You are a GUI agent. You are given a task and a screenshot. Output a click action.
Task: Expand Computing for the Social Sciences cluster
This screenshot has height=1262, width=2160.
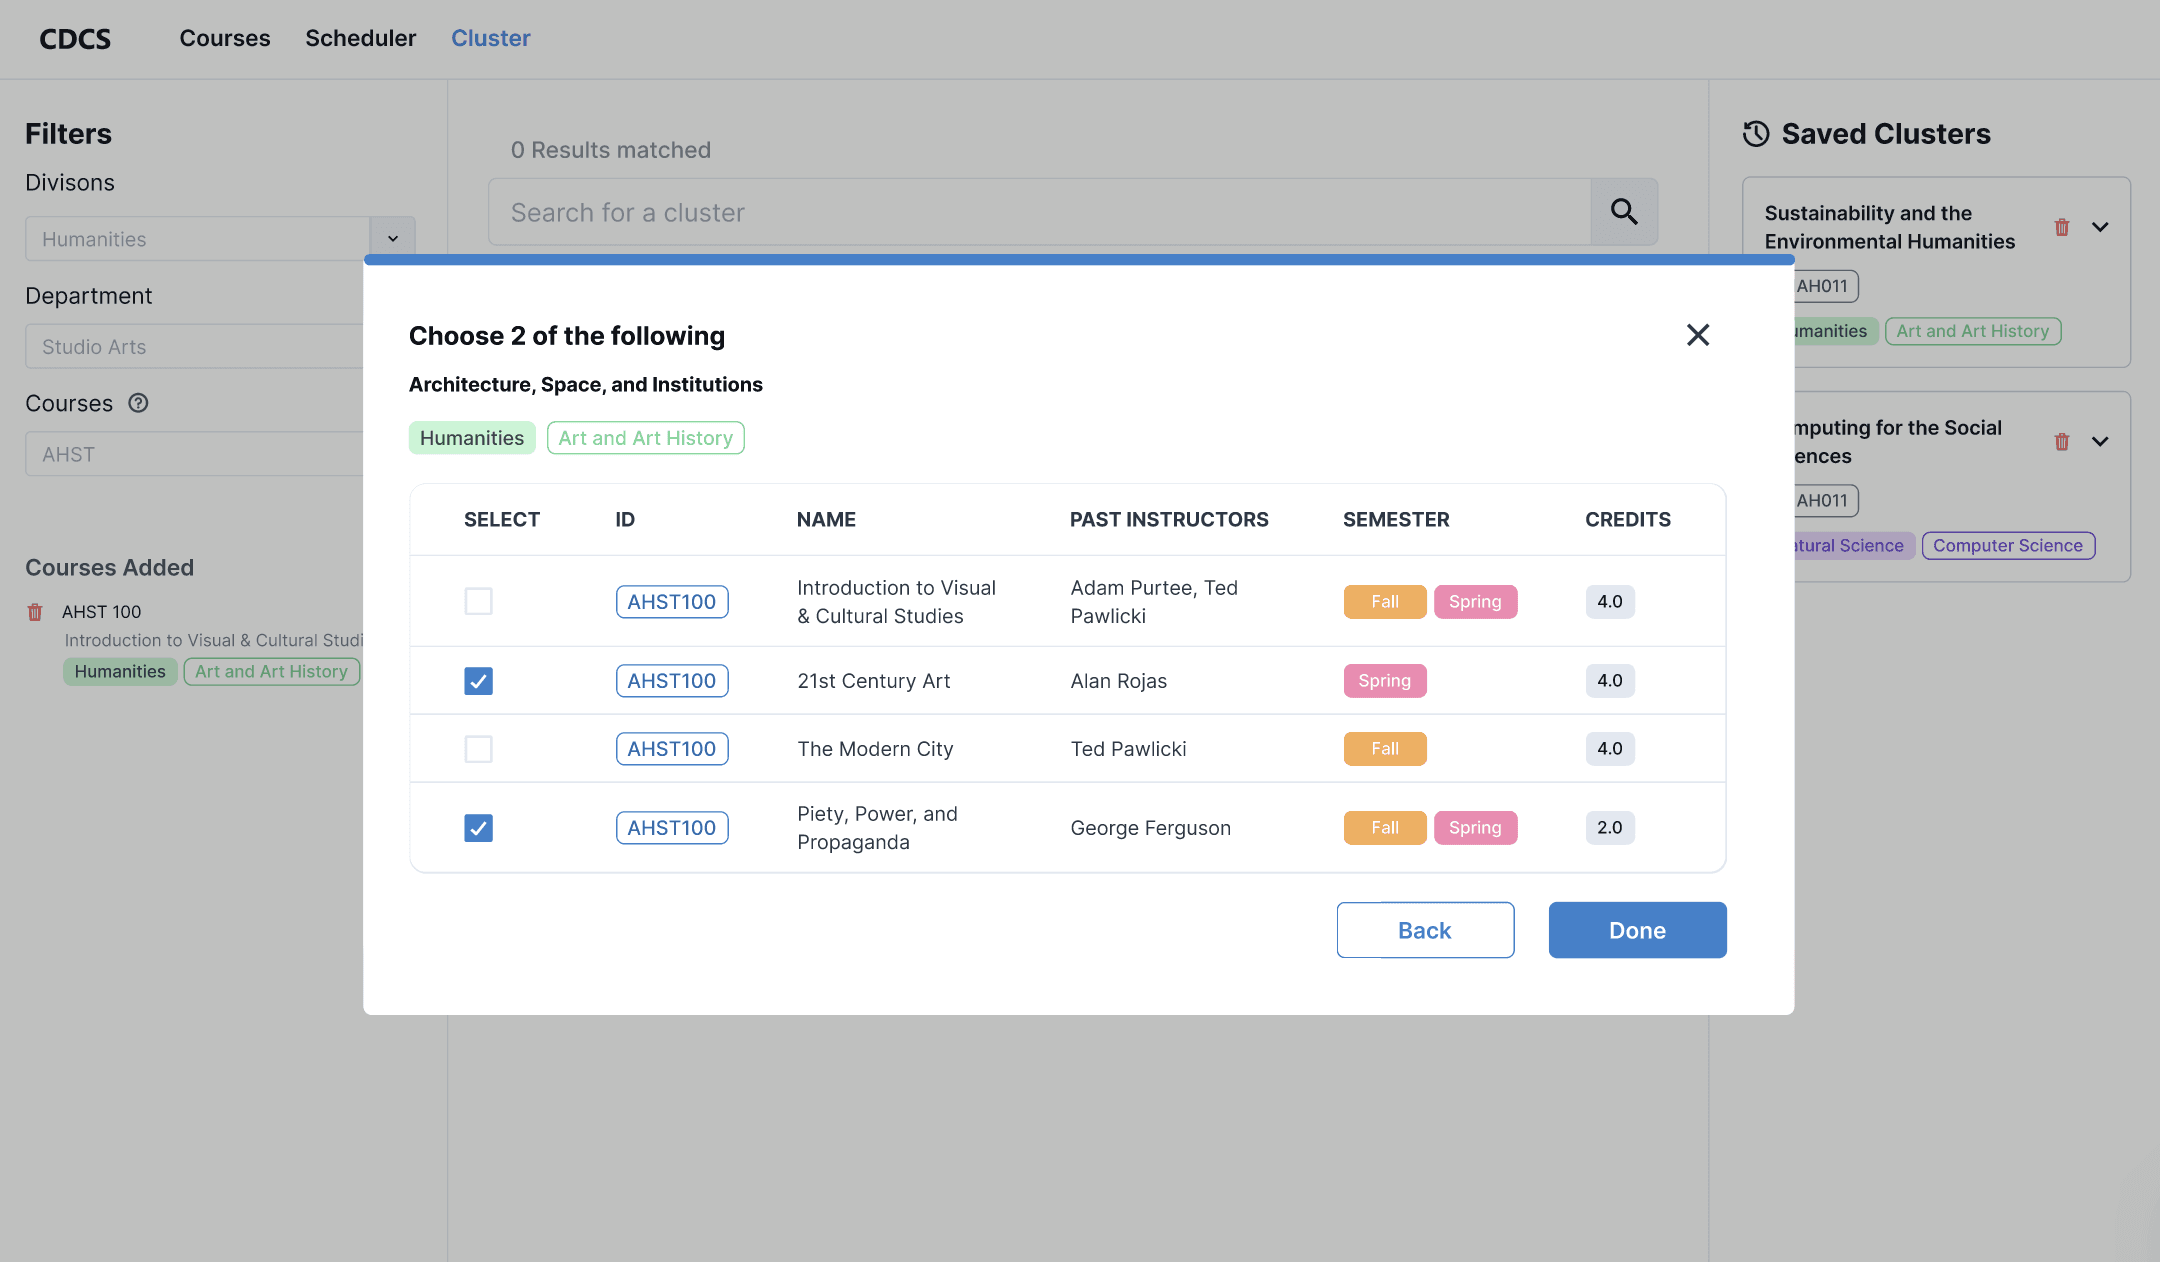click(2100, 442)
